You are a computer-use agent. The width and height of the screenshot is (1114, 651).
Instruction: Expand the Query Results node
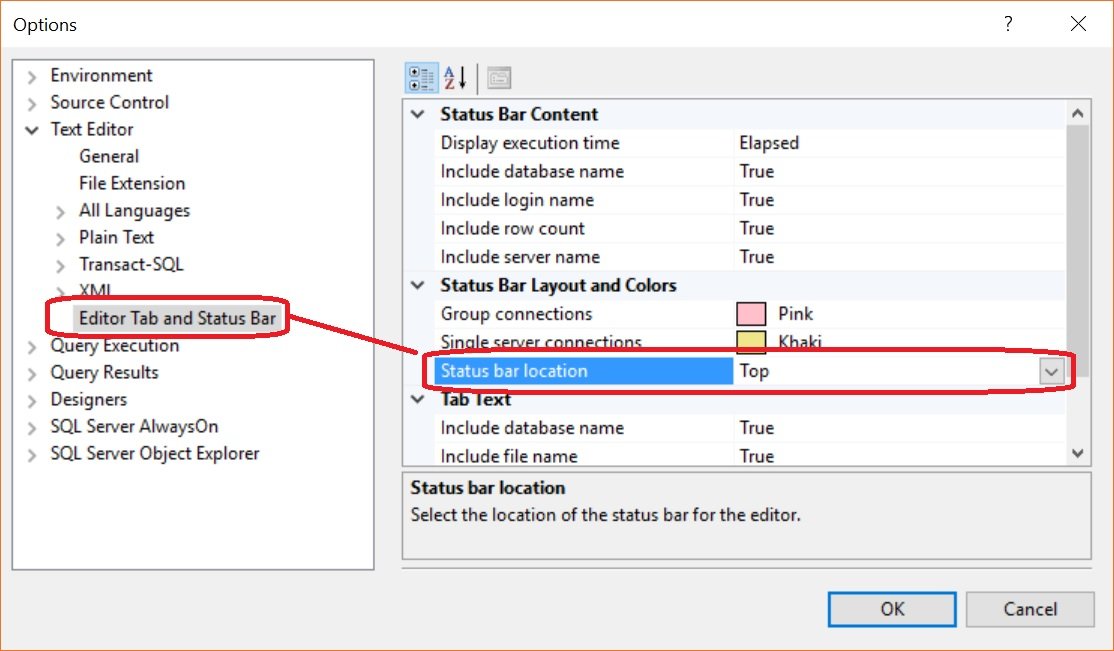[x=31, y=373]
